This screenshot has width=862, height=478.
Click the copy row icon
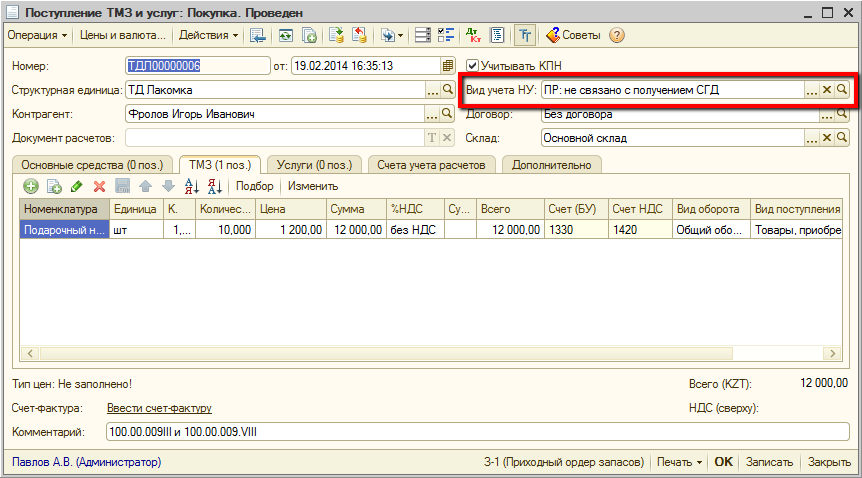tap(54, 186)
